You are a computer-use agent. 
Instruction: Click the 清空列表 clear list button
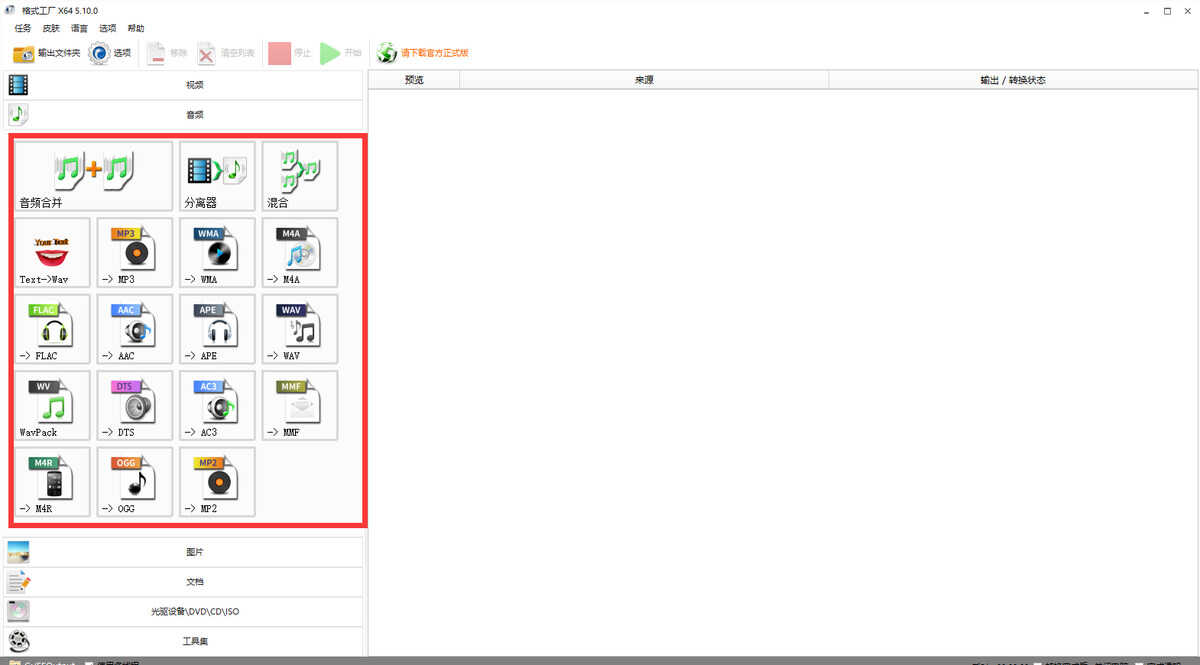[x=226, y=53]
